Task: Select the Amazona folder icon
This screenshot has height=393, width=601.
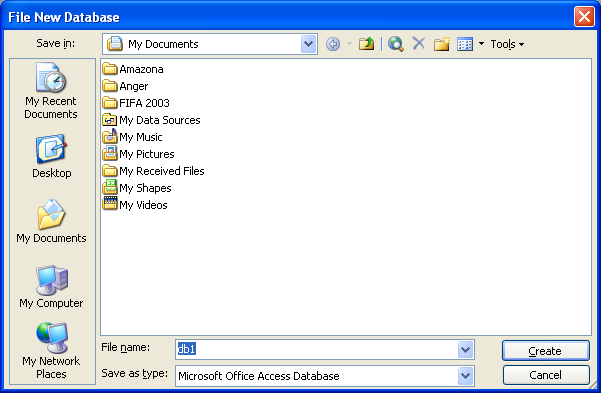Action: pyautogui.click(x=110, y=69)
